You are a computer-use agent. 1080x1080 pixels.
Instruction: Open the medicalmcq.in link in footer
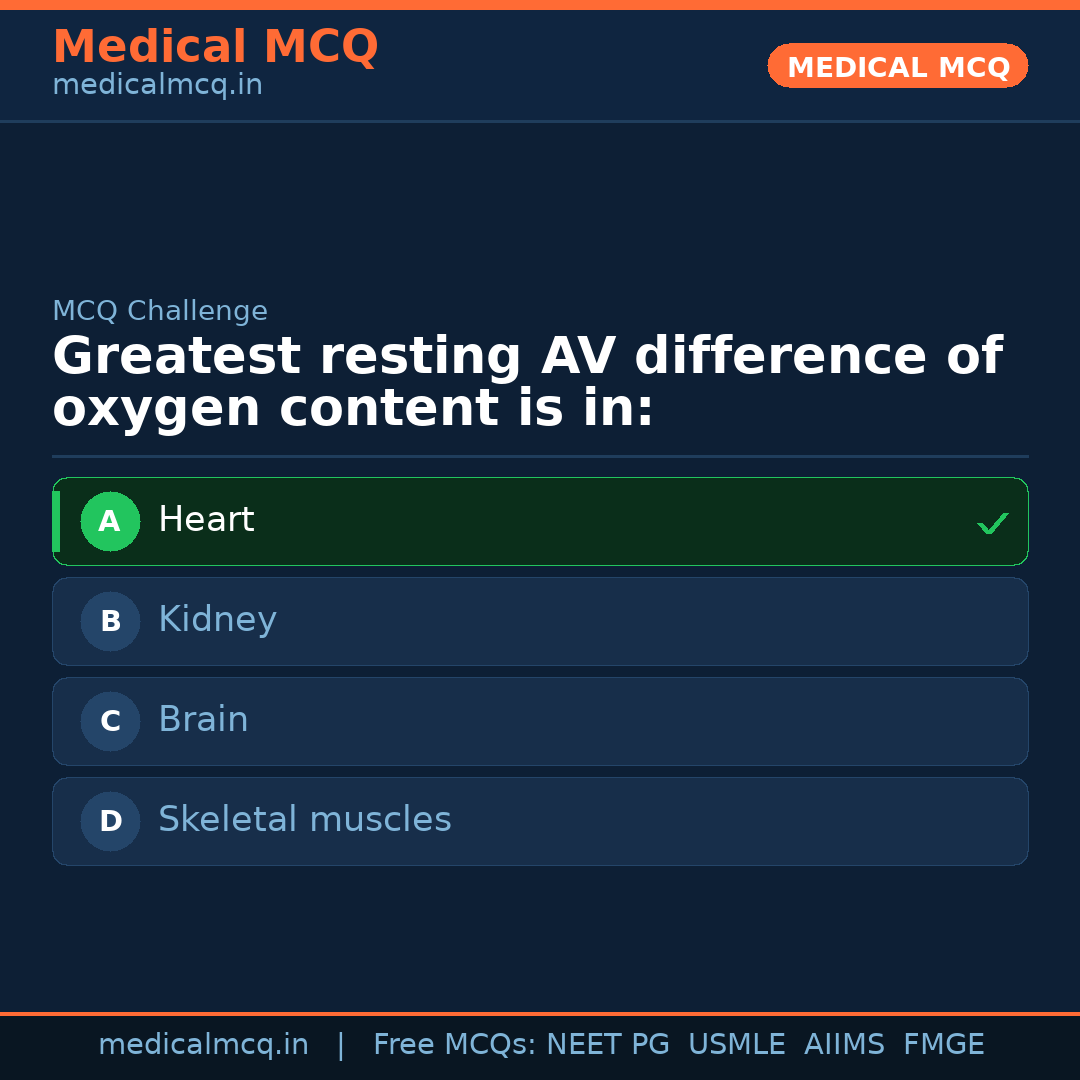pos(204,1044)
